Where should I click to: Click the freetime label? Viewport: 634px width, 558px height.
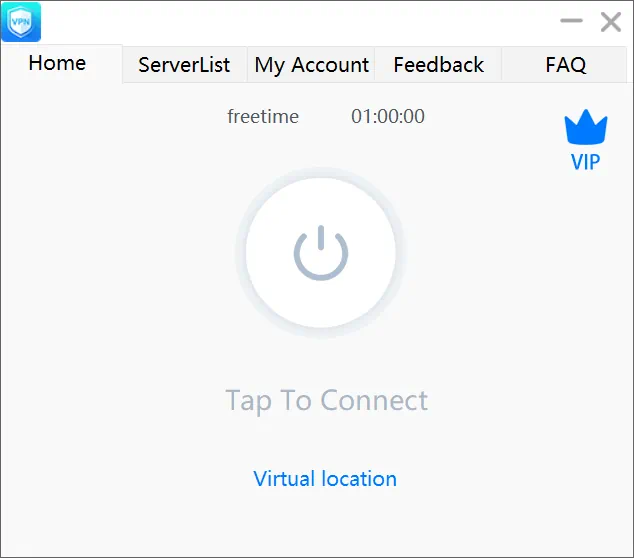(x=263, y=117)
